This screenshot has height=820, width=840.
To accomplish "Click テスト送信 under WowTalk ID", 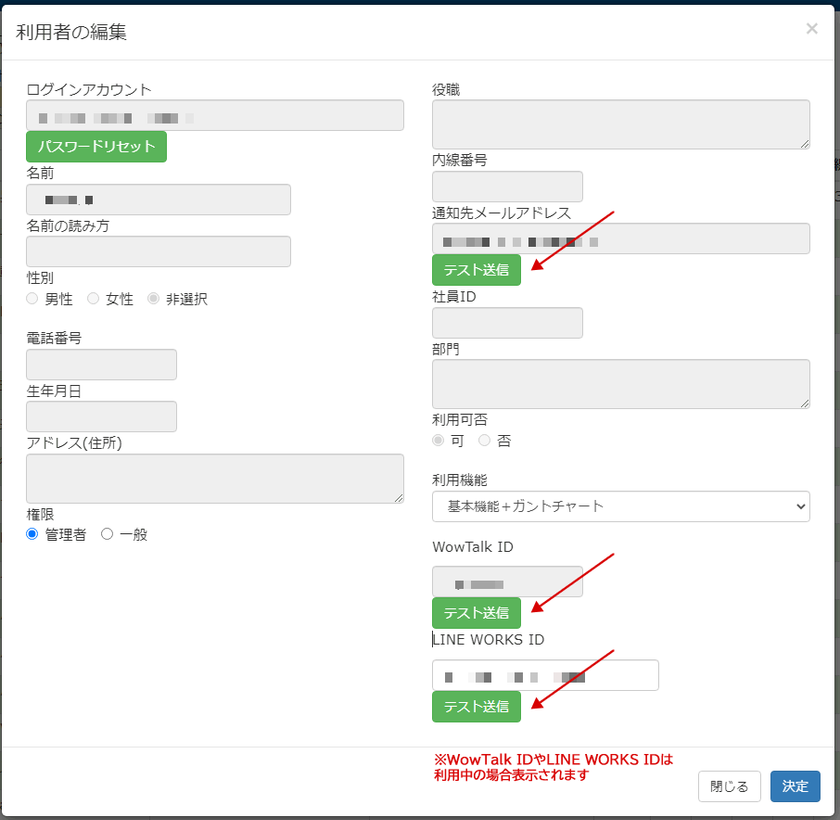I will pyautogui.click(x=476, y=613).
